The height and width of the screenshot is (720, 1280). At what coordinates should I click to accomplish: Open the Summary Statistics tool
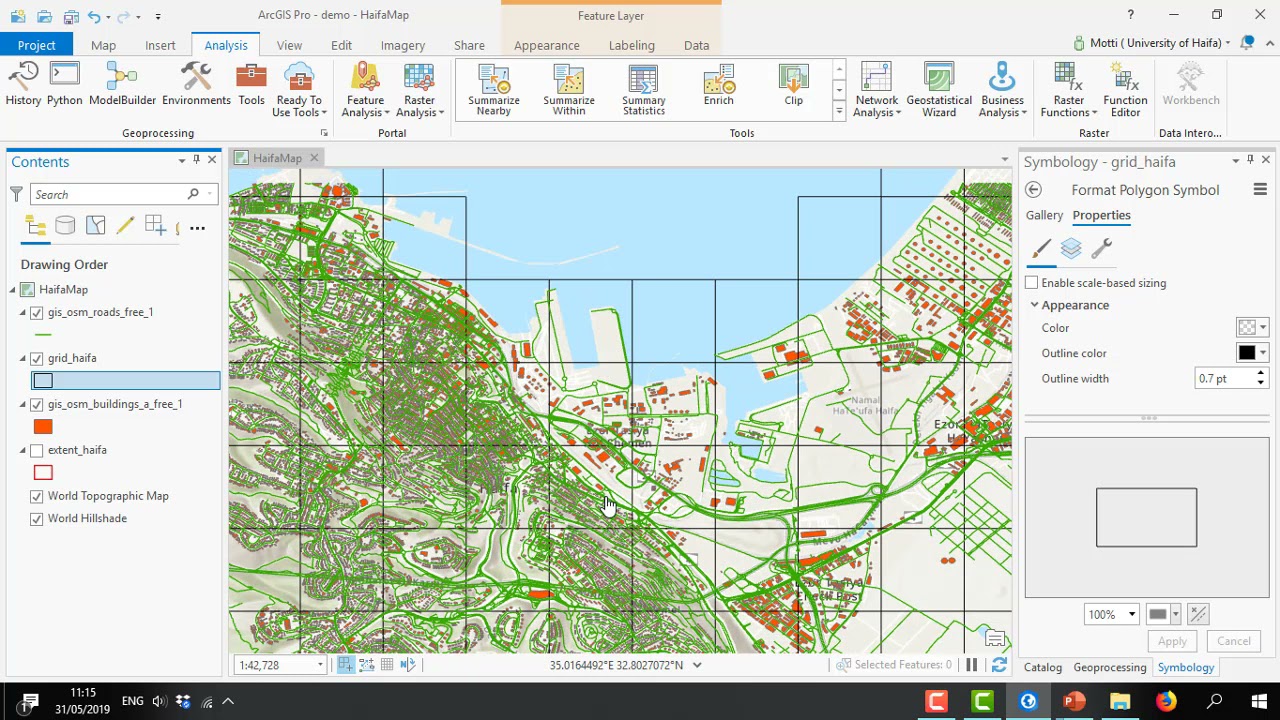click(644, 90)
